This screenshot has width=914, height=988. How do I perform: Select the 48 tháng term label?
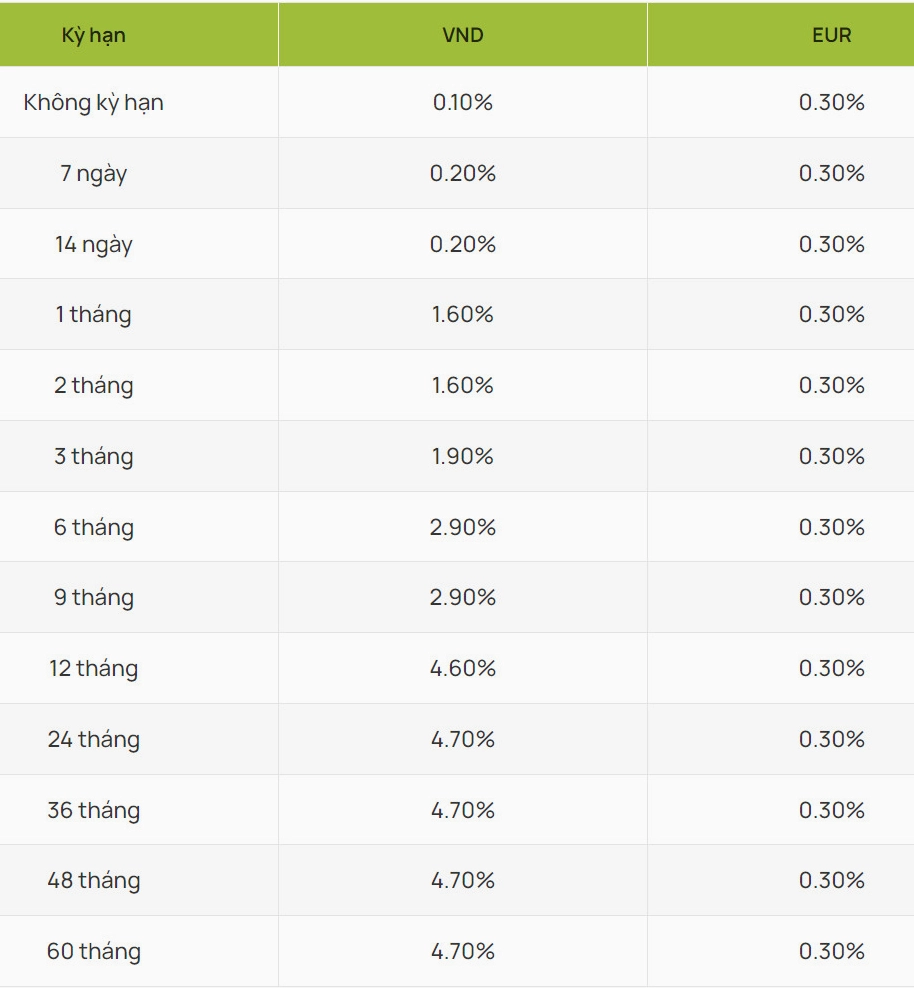93,880
